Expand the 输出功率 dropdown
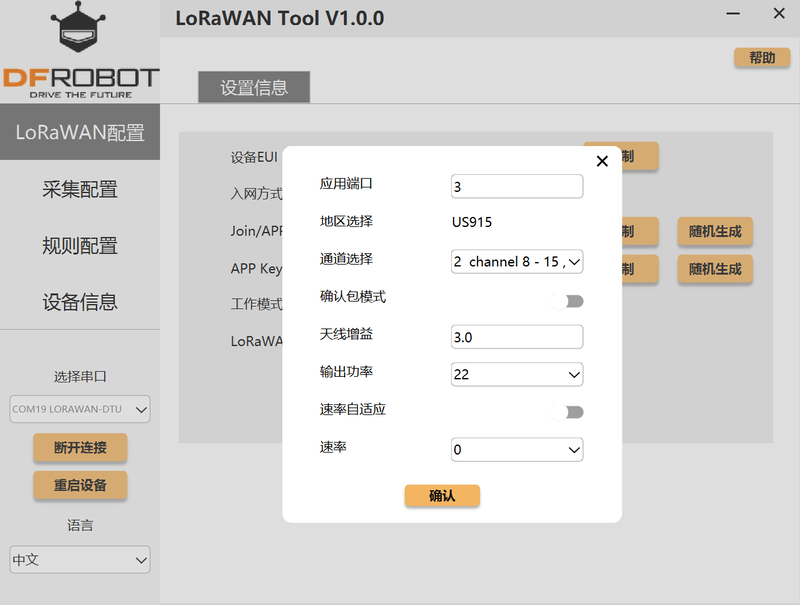 tap(517, 375)
